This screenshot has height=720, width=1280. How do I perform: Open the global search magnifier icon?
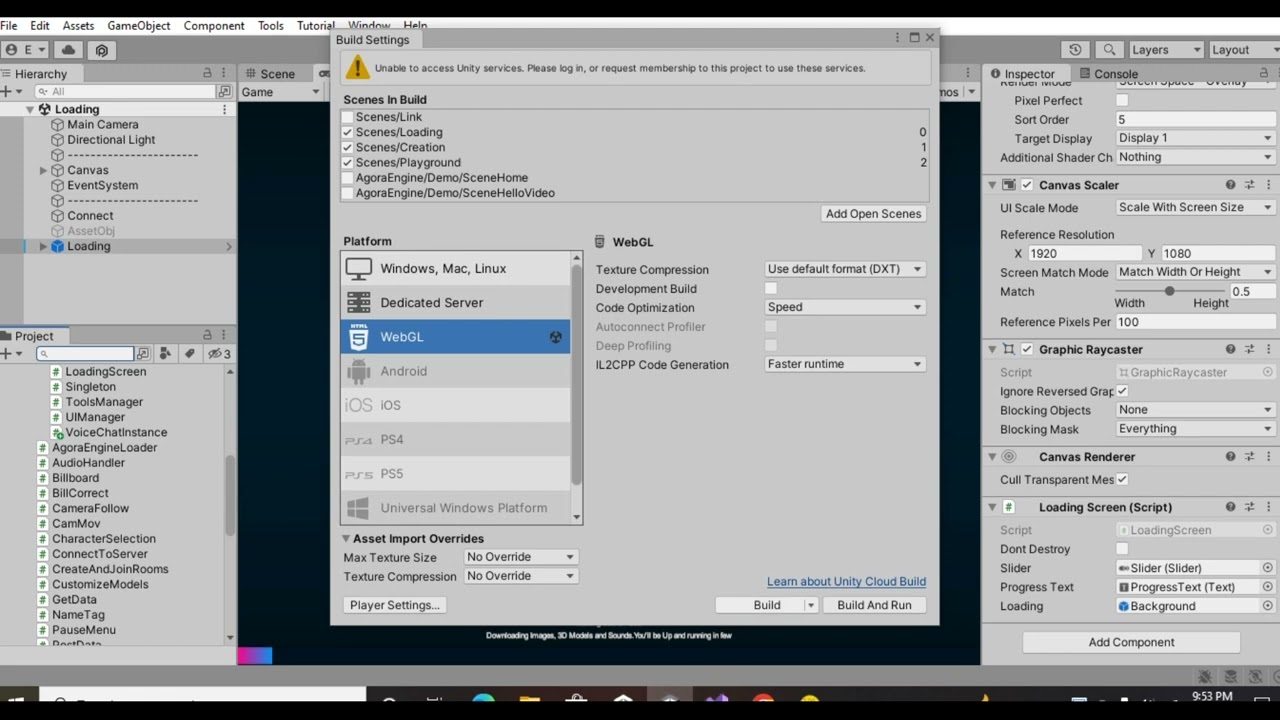click(1109, 50)
